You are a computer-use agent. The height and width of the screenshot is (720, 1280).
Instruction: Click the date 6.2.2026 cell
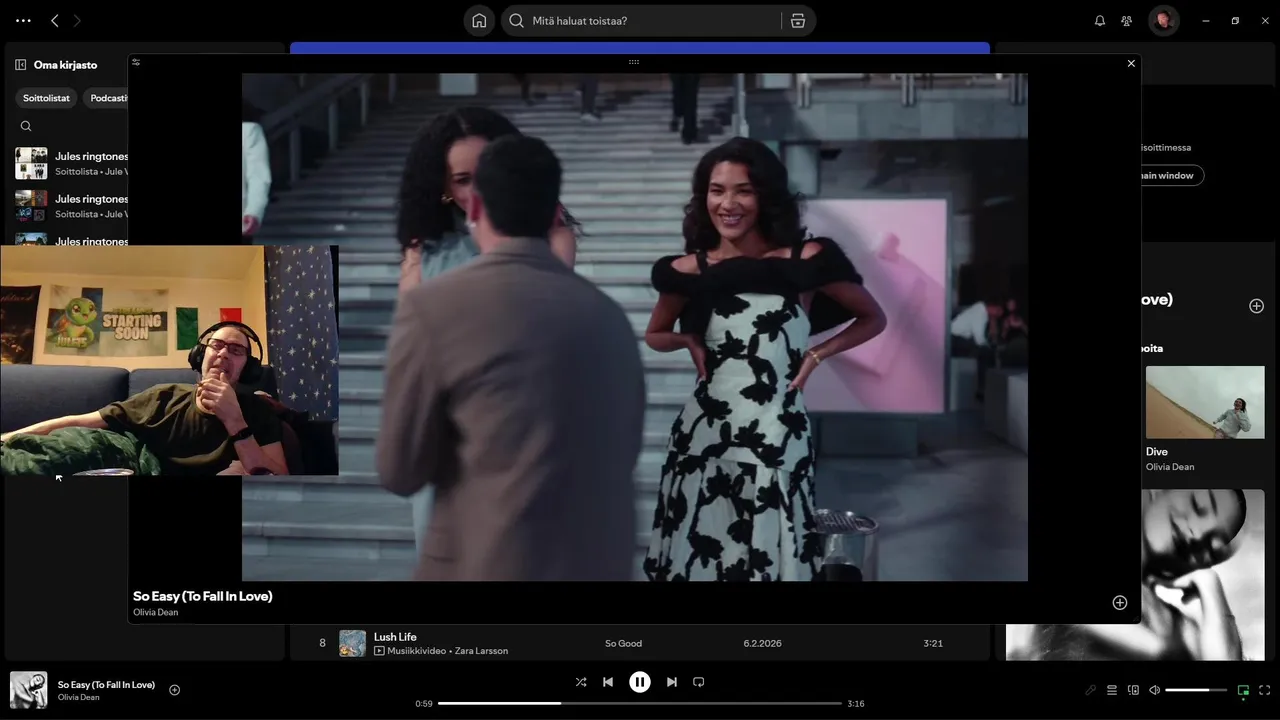tap(764, 643)
